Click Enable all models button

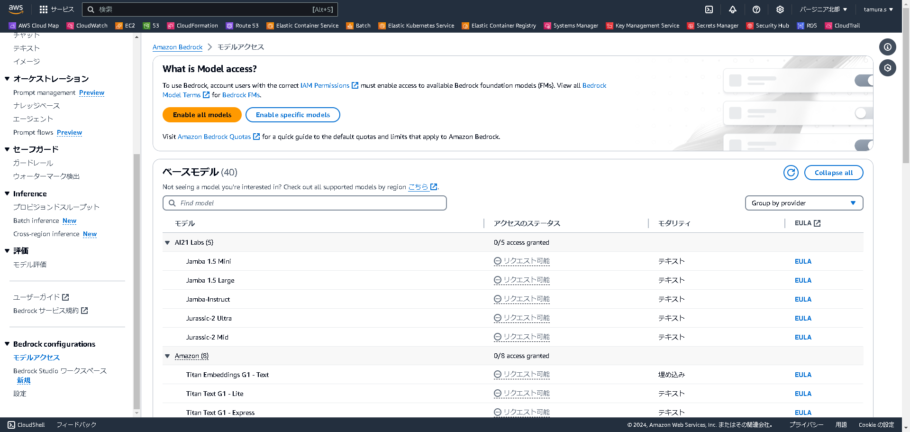click(x=202, y=115)
